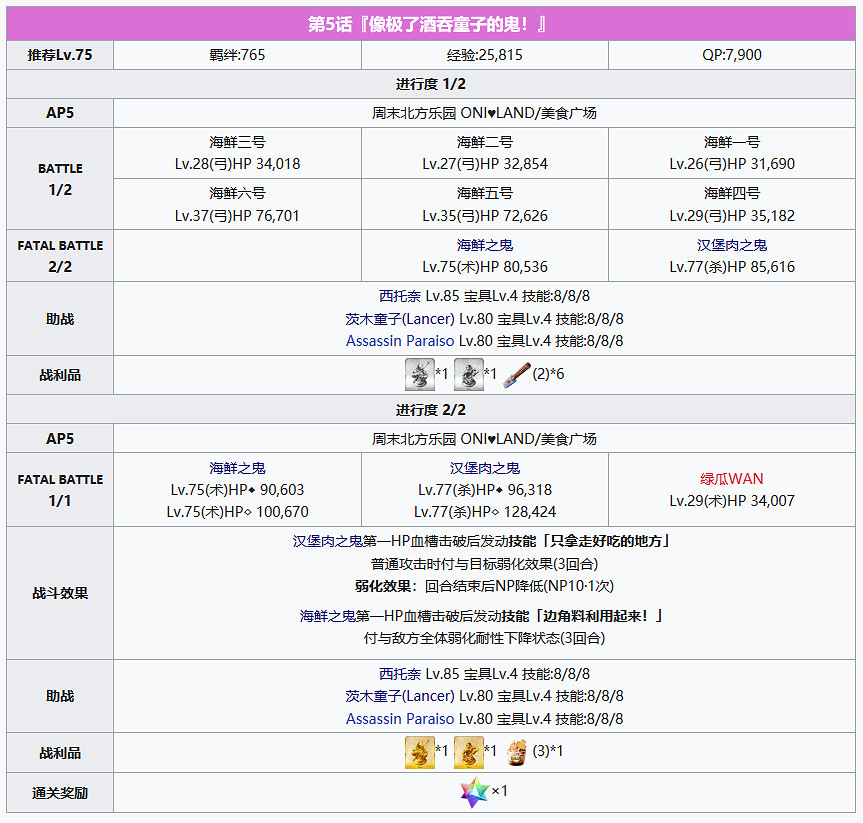Click the 海鲜三号 enemy link

click(236, 140)
